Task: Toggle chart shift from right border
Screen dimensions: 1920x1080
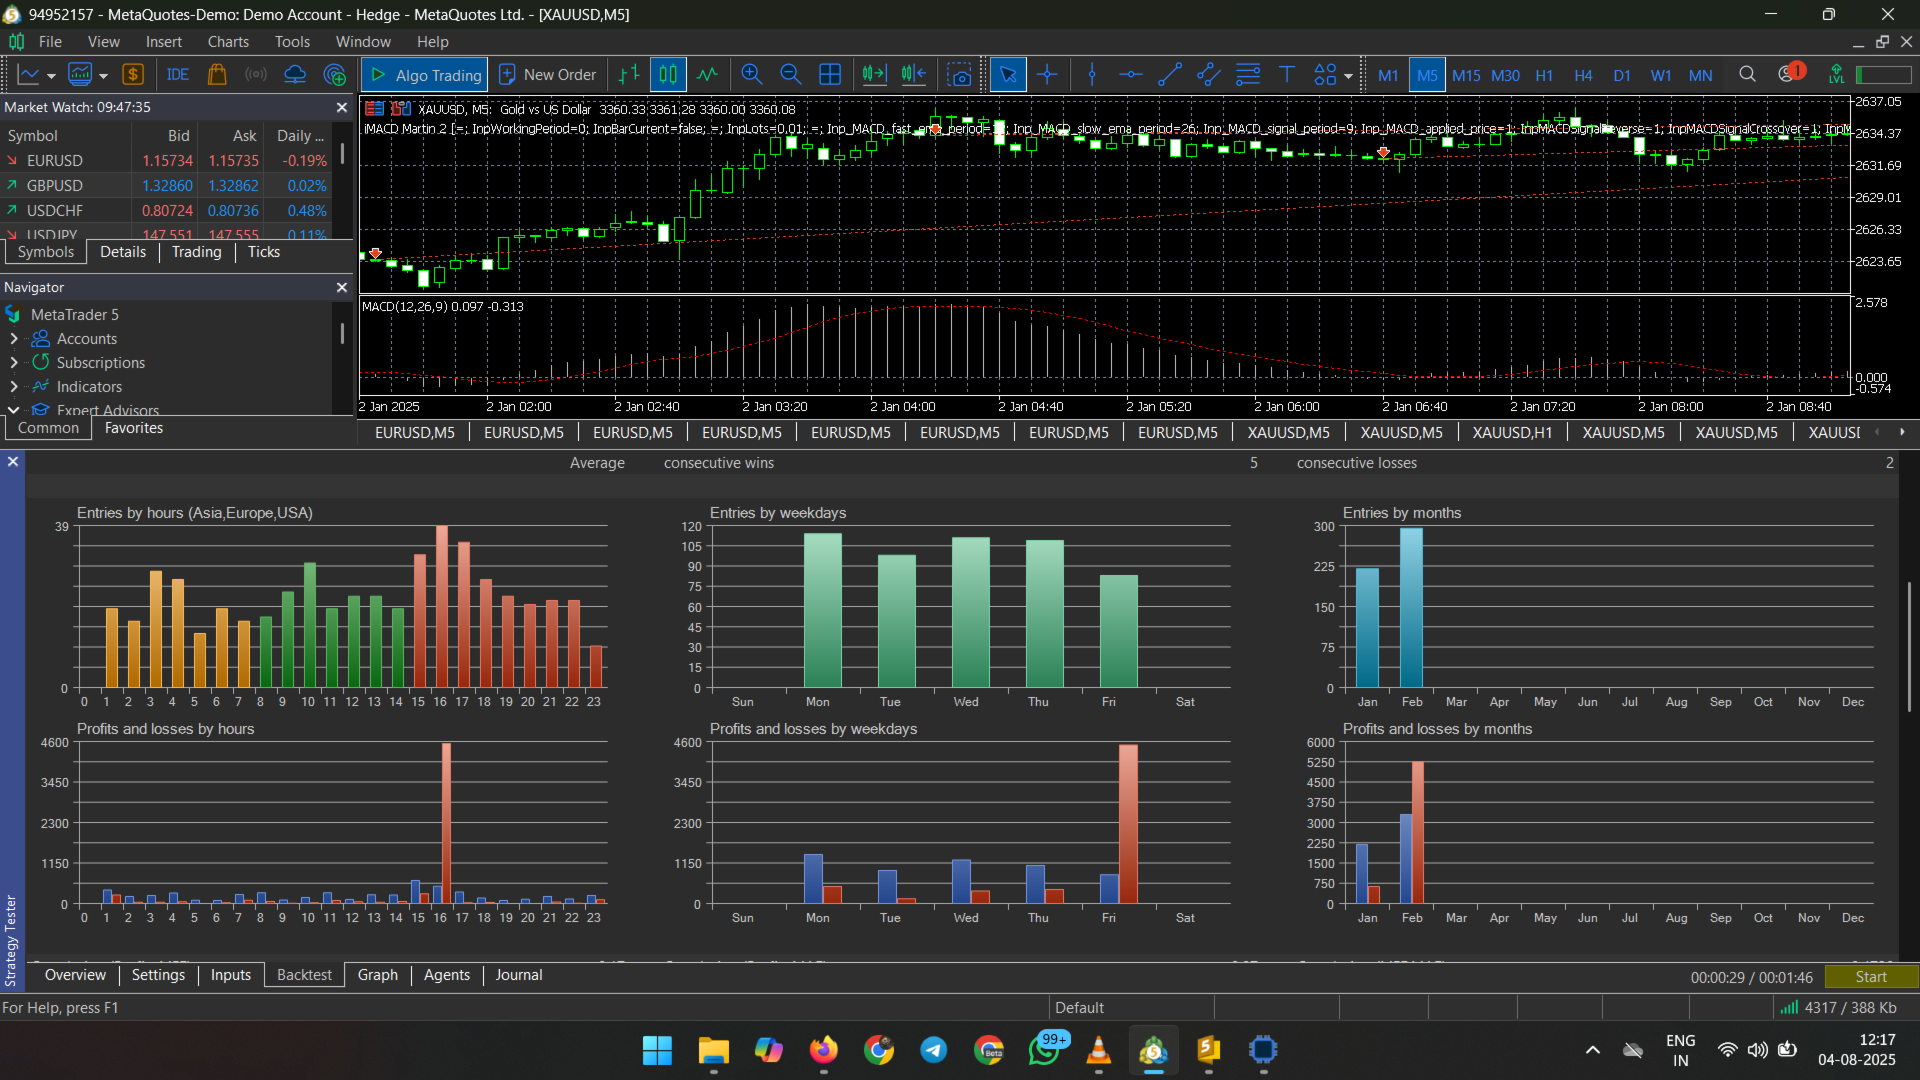Action: point(914,75)
